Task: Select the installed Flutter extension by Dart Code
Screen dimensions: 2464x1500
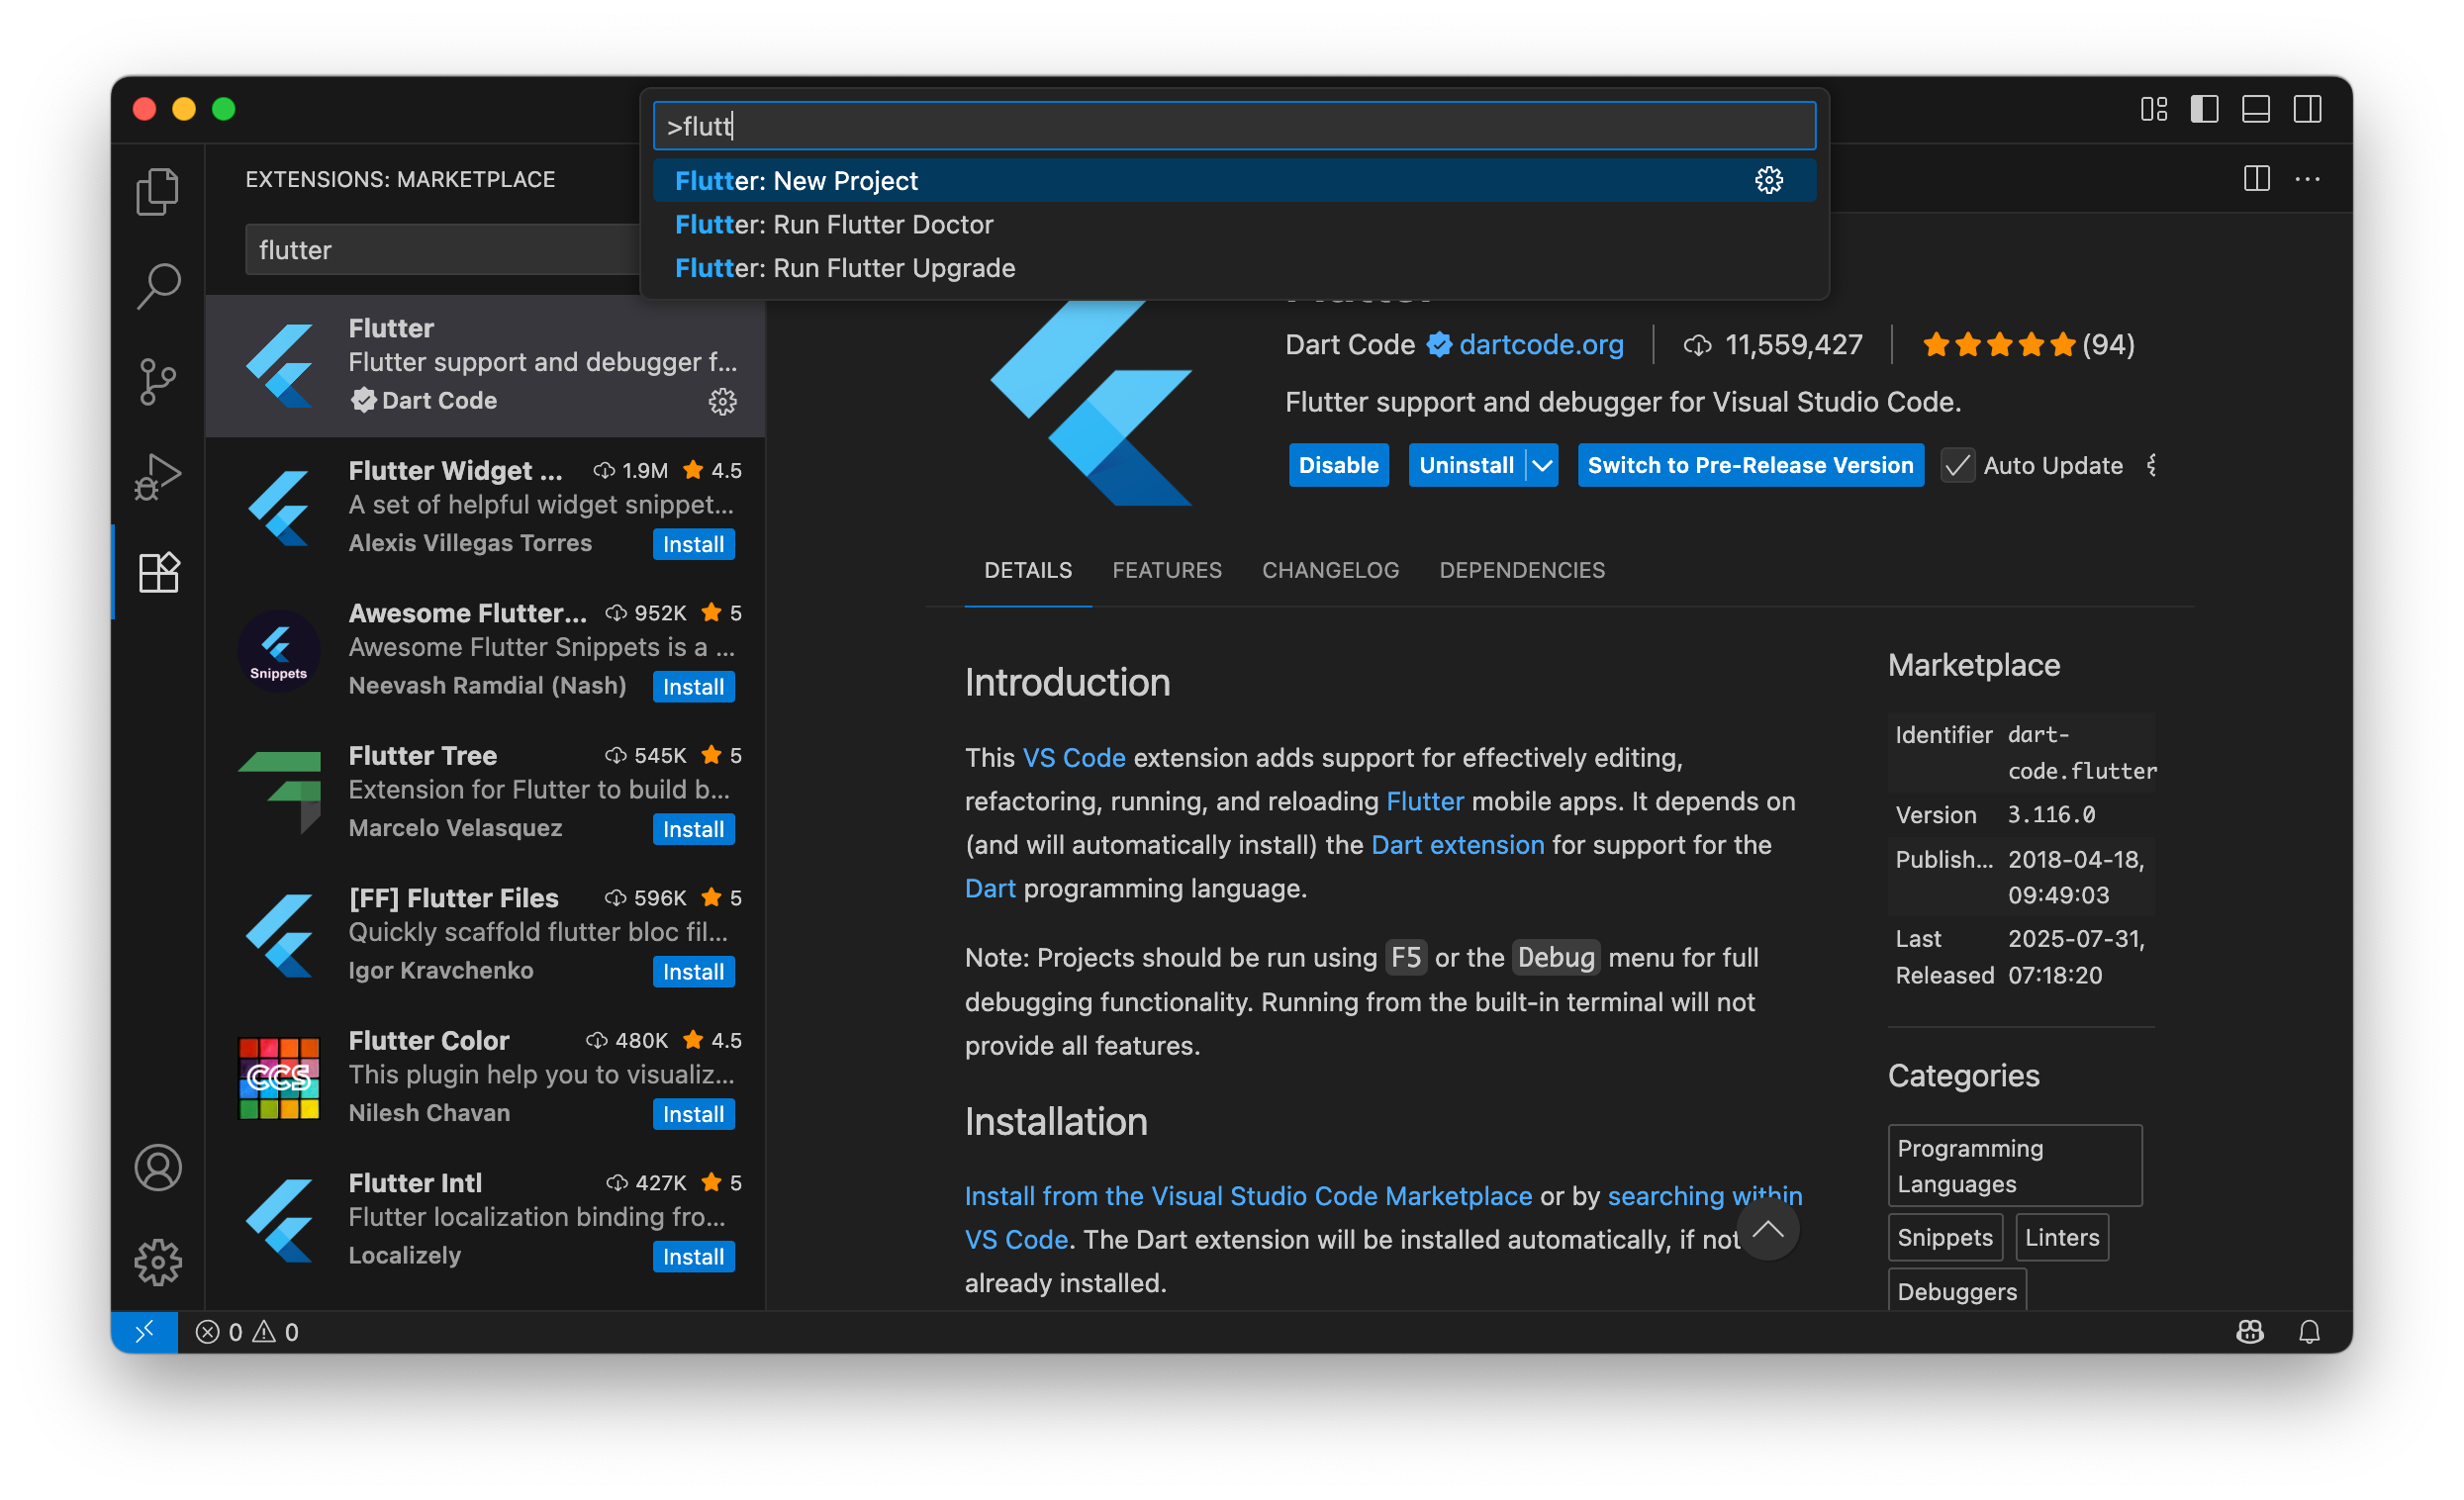Action: [485, 365]
